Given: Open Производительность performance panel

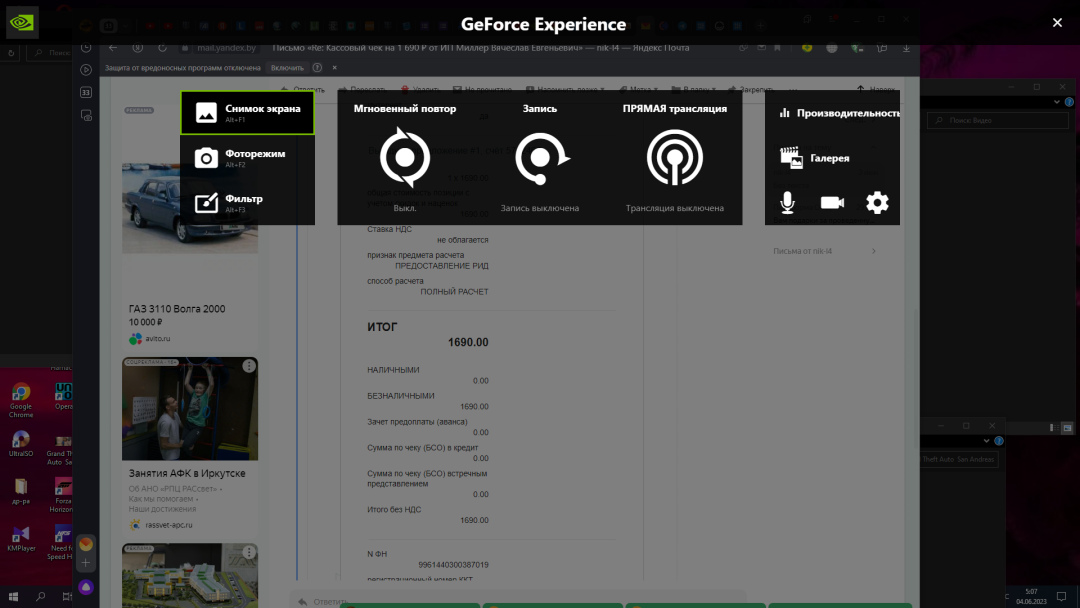Looking at the screenshot, I should point(840,113).
